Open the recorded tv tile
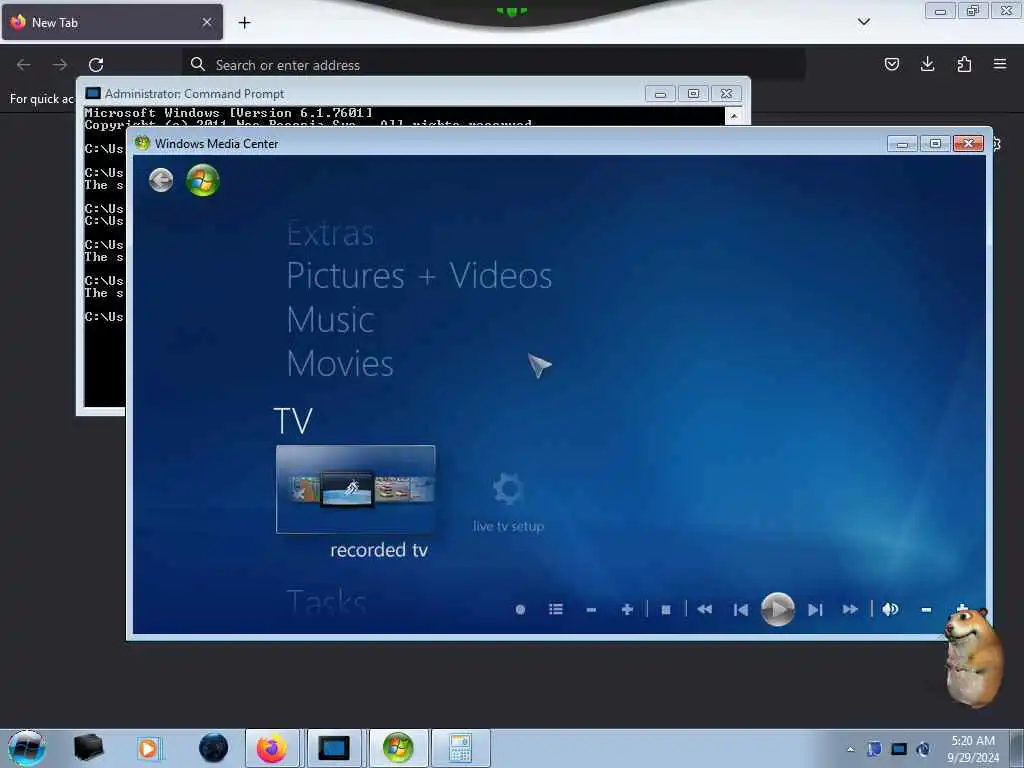Screen dimensions: 1024x768 tap(355, 489)
